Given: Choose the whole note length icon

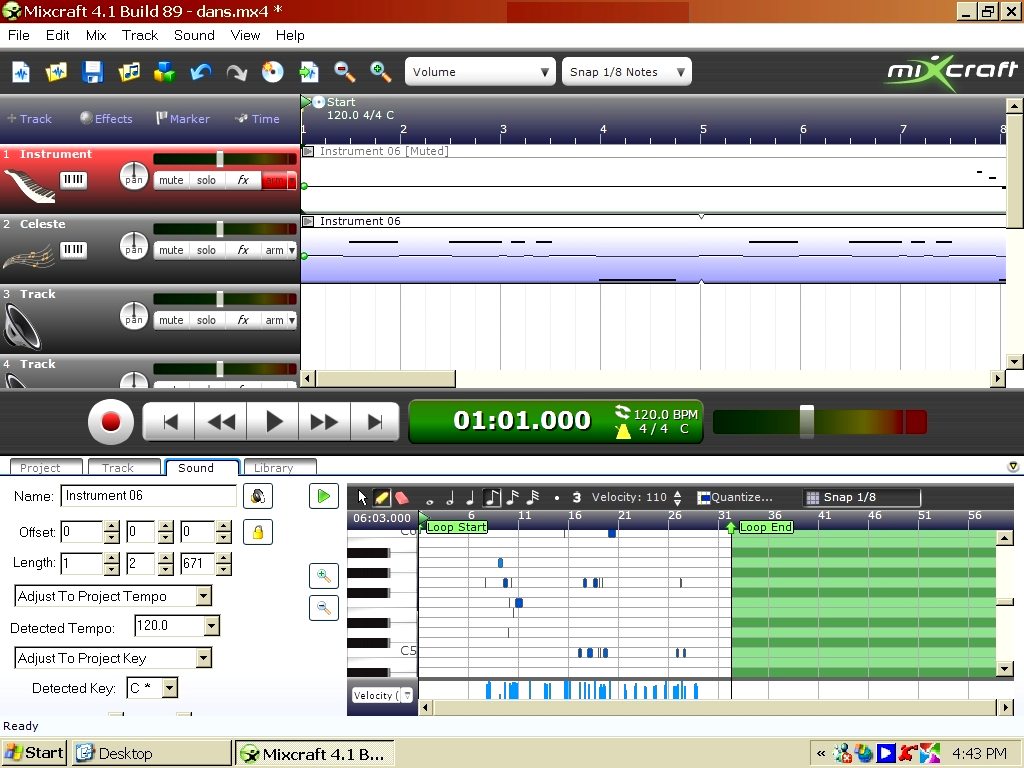Looking at the screenshot, I should pyautogui.click(x=429, y=500).
